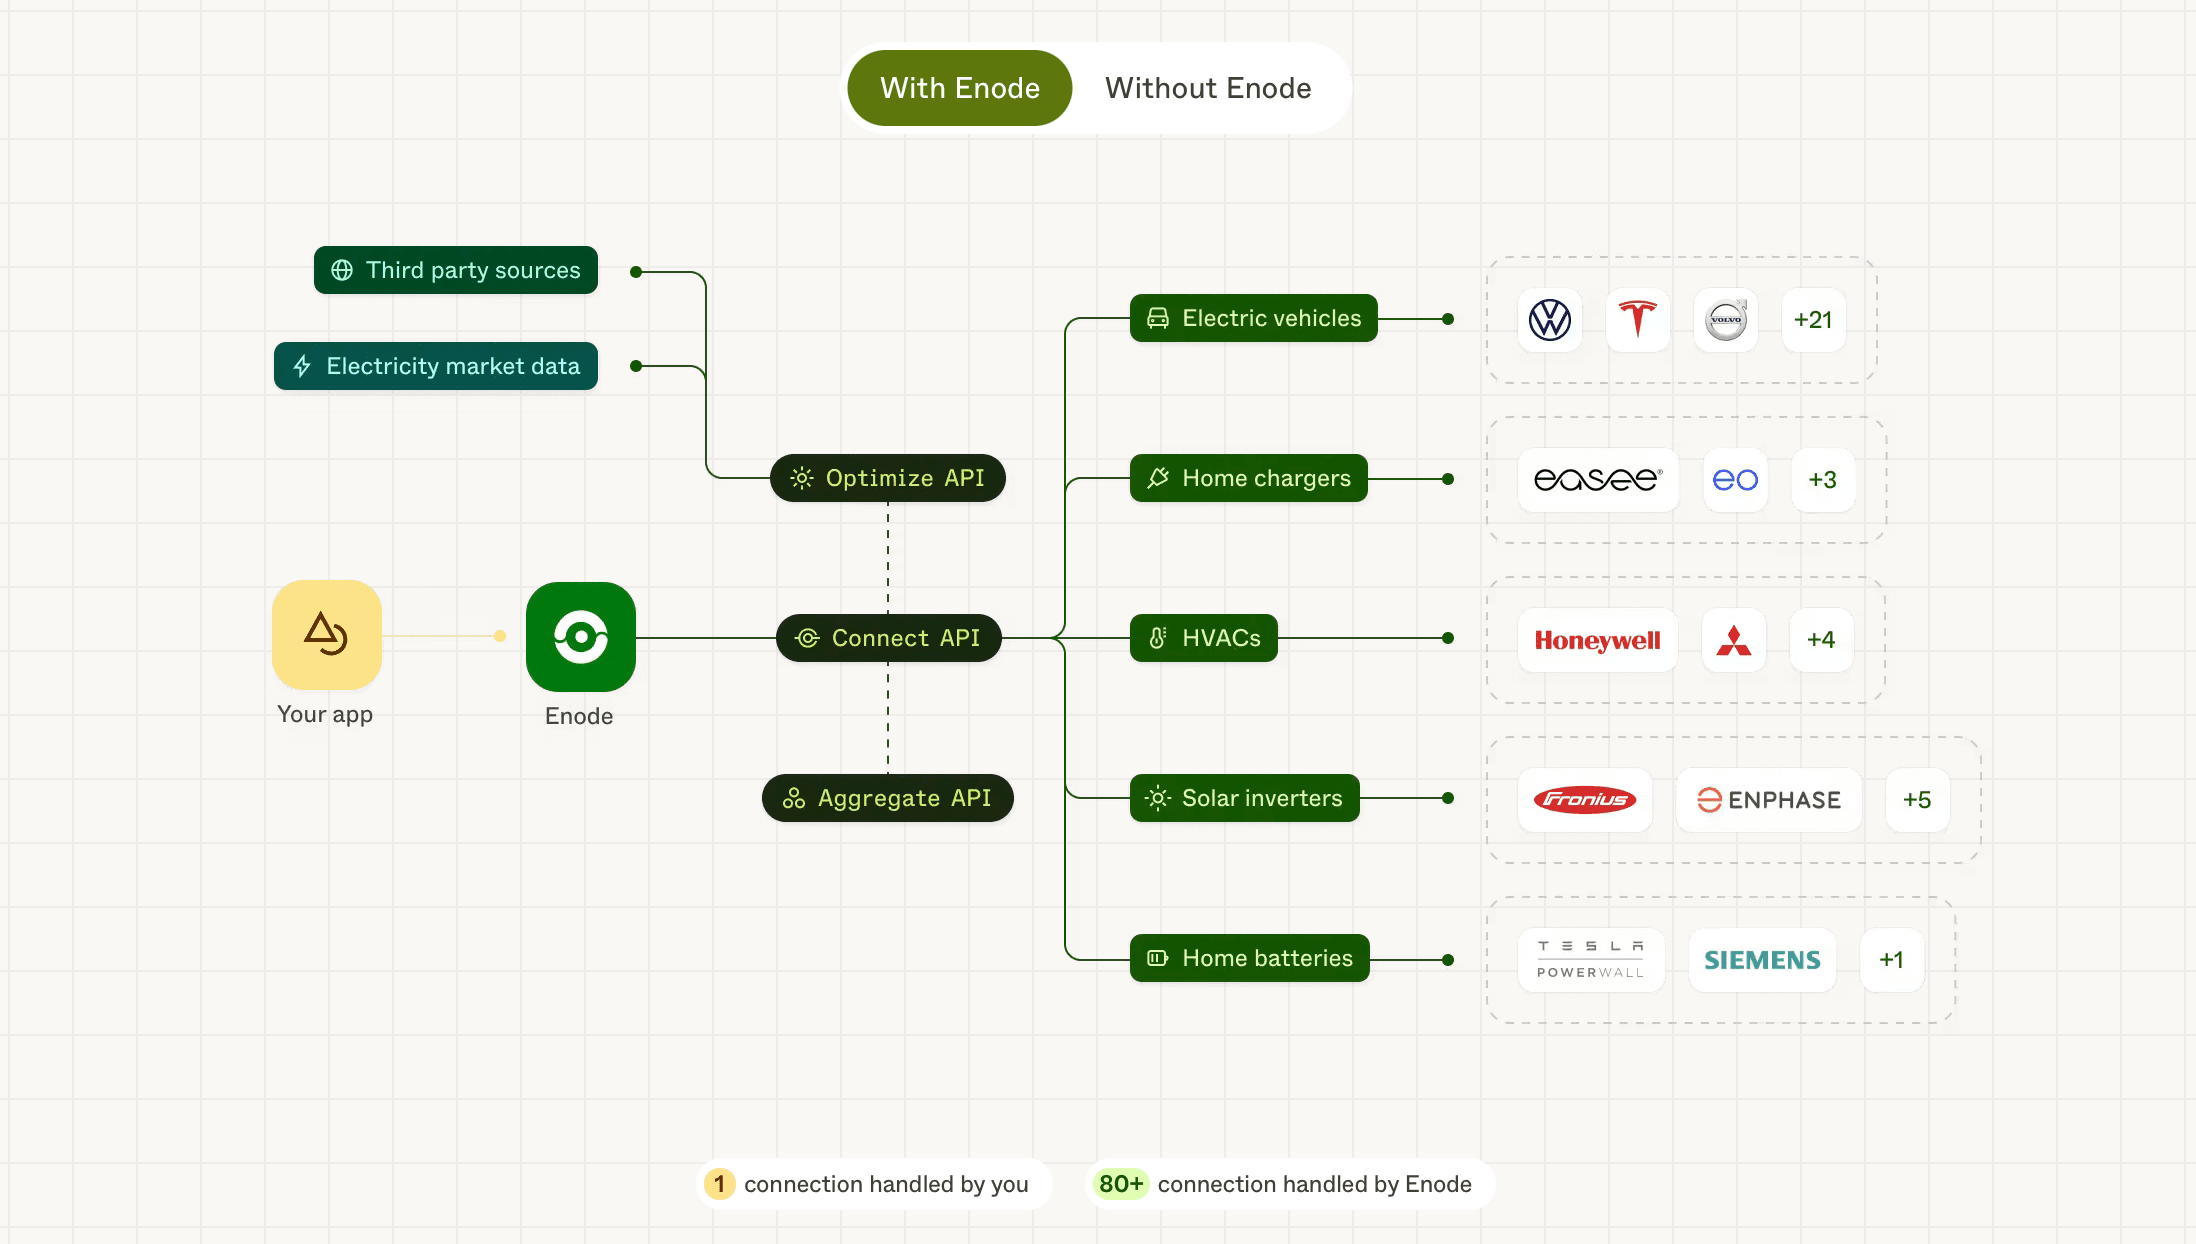Click the Electric vehicles category label
This screenshot has width=2196, height=1244.
tap(1254, 318)
